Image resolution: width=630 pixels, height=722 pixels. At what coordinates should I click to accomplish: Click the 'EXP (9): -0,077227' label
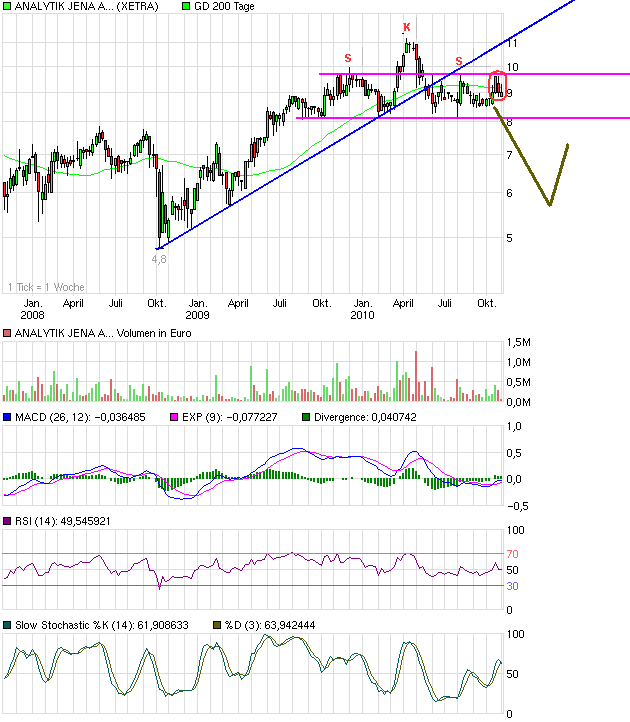229,417
